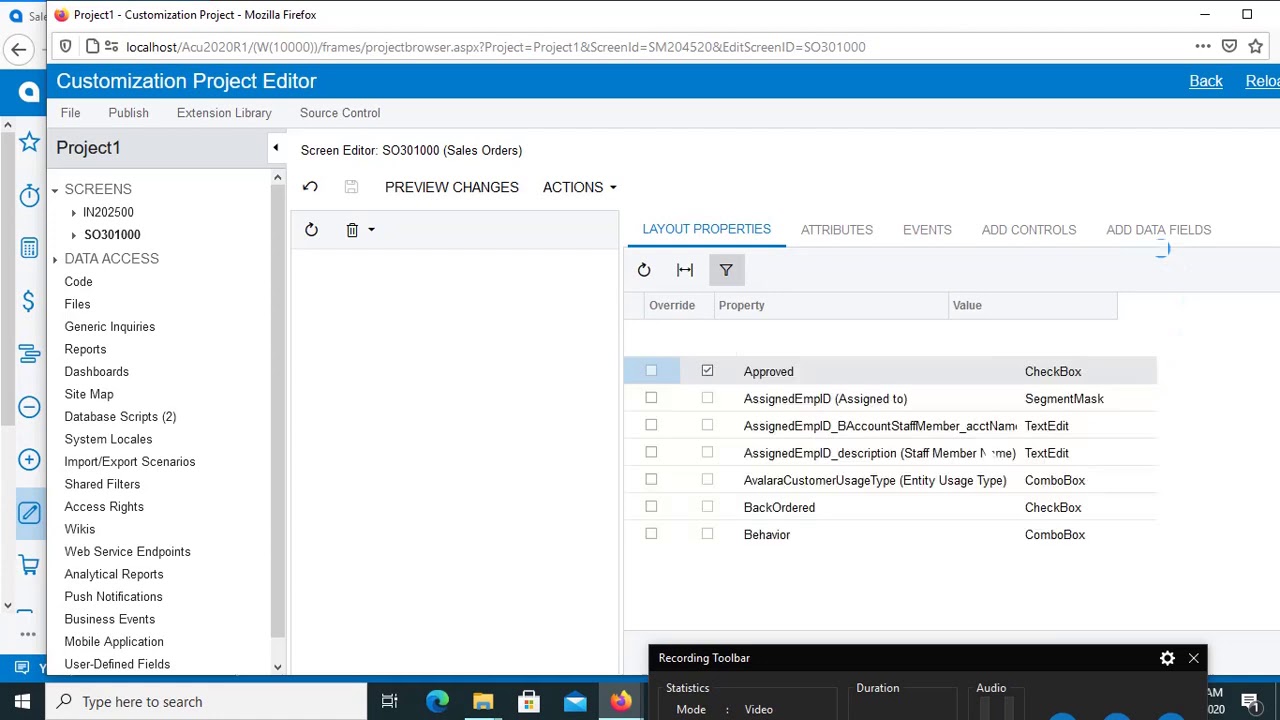Click the fit columns icon
Viewport: 1280px width, 720px height.
tap(685, 270)
